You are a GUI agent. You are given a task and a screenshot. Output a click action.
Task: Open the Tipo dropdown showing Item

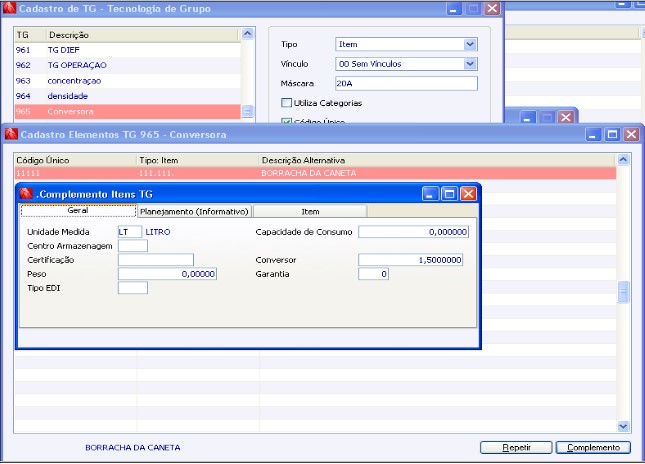click(470, 44)
